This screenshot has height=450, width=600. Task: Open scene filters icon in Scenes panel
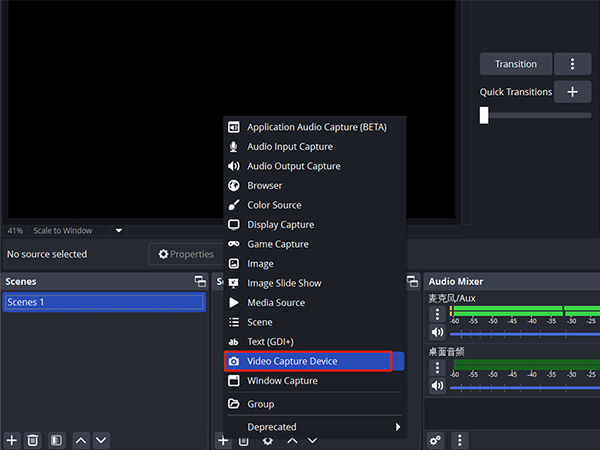[x=56, y=440]
